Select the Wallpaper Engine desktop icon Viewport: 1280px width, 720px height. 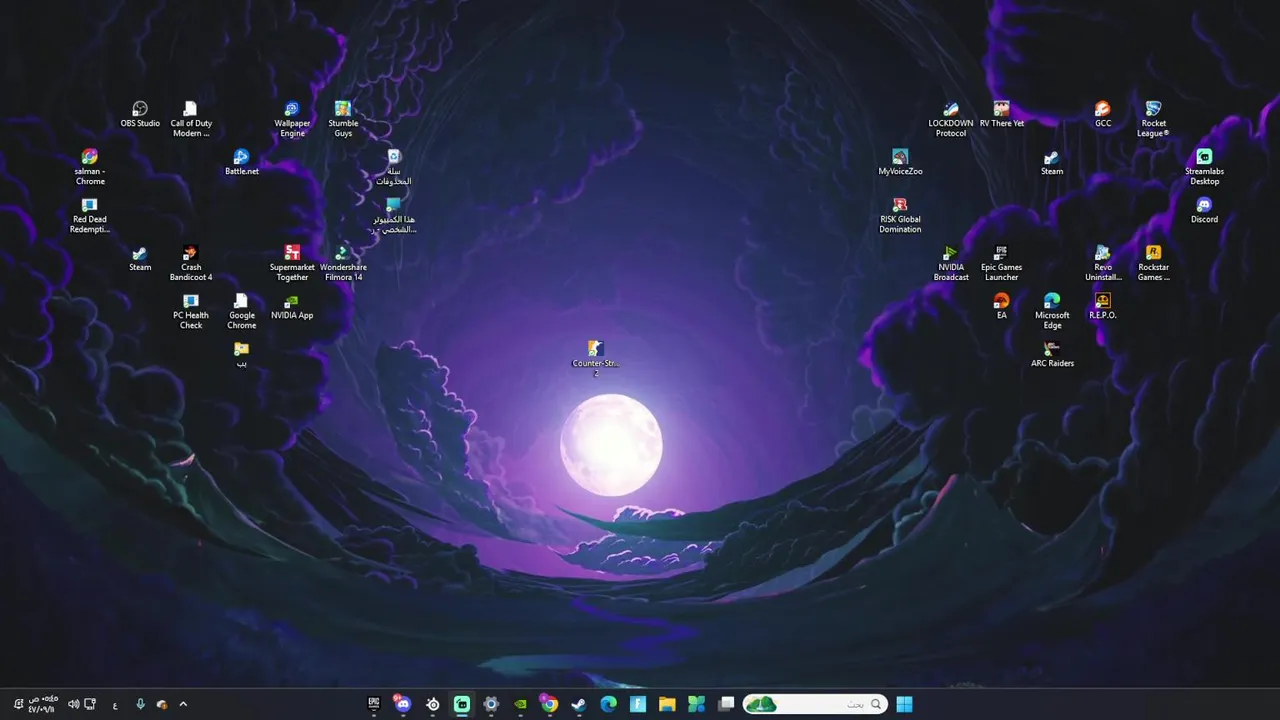[292, 118]
